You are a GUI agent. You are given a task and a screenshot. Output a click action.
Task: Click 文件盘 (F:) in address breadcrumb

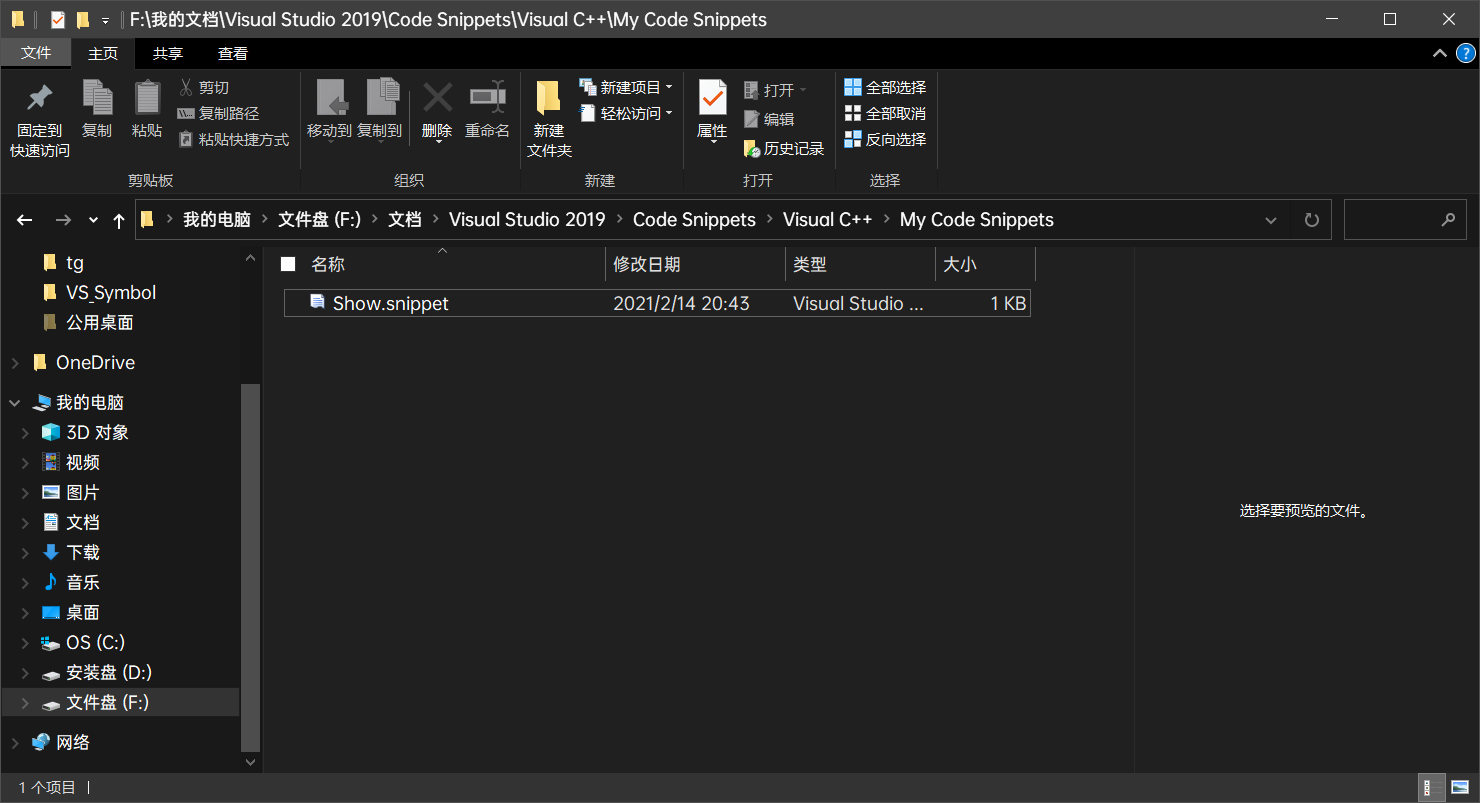[x=319, y=220]
